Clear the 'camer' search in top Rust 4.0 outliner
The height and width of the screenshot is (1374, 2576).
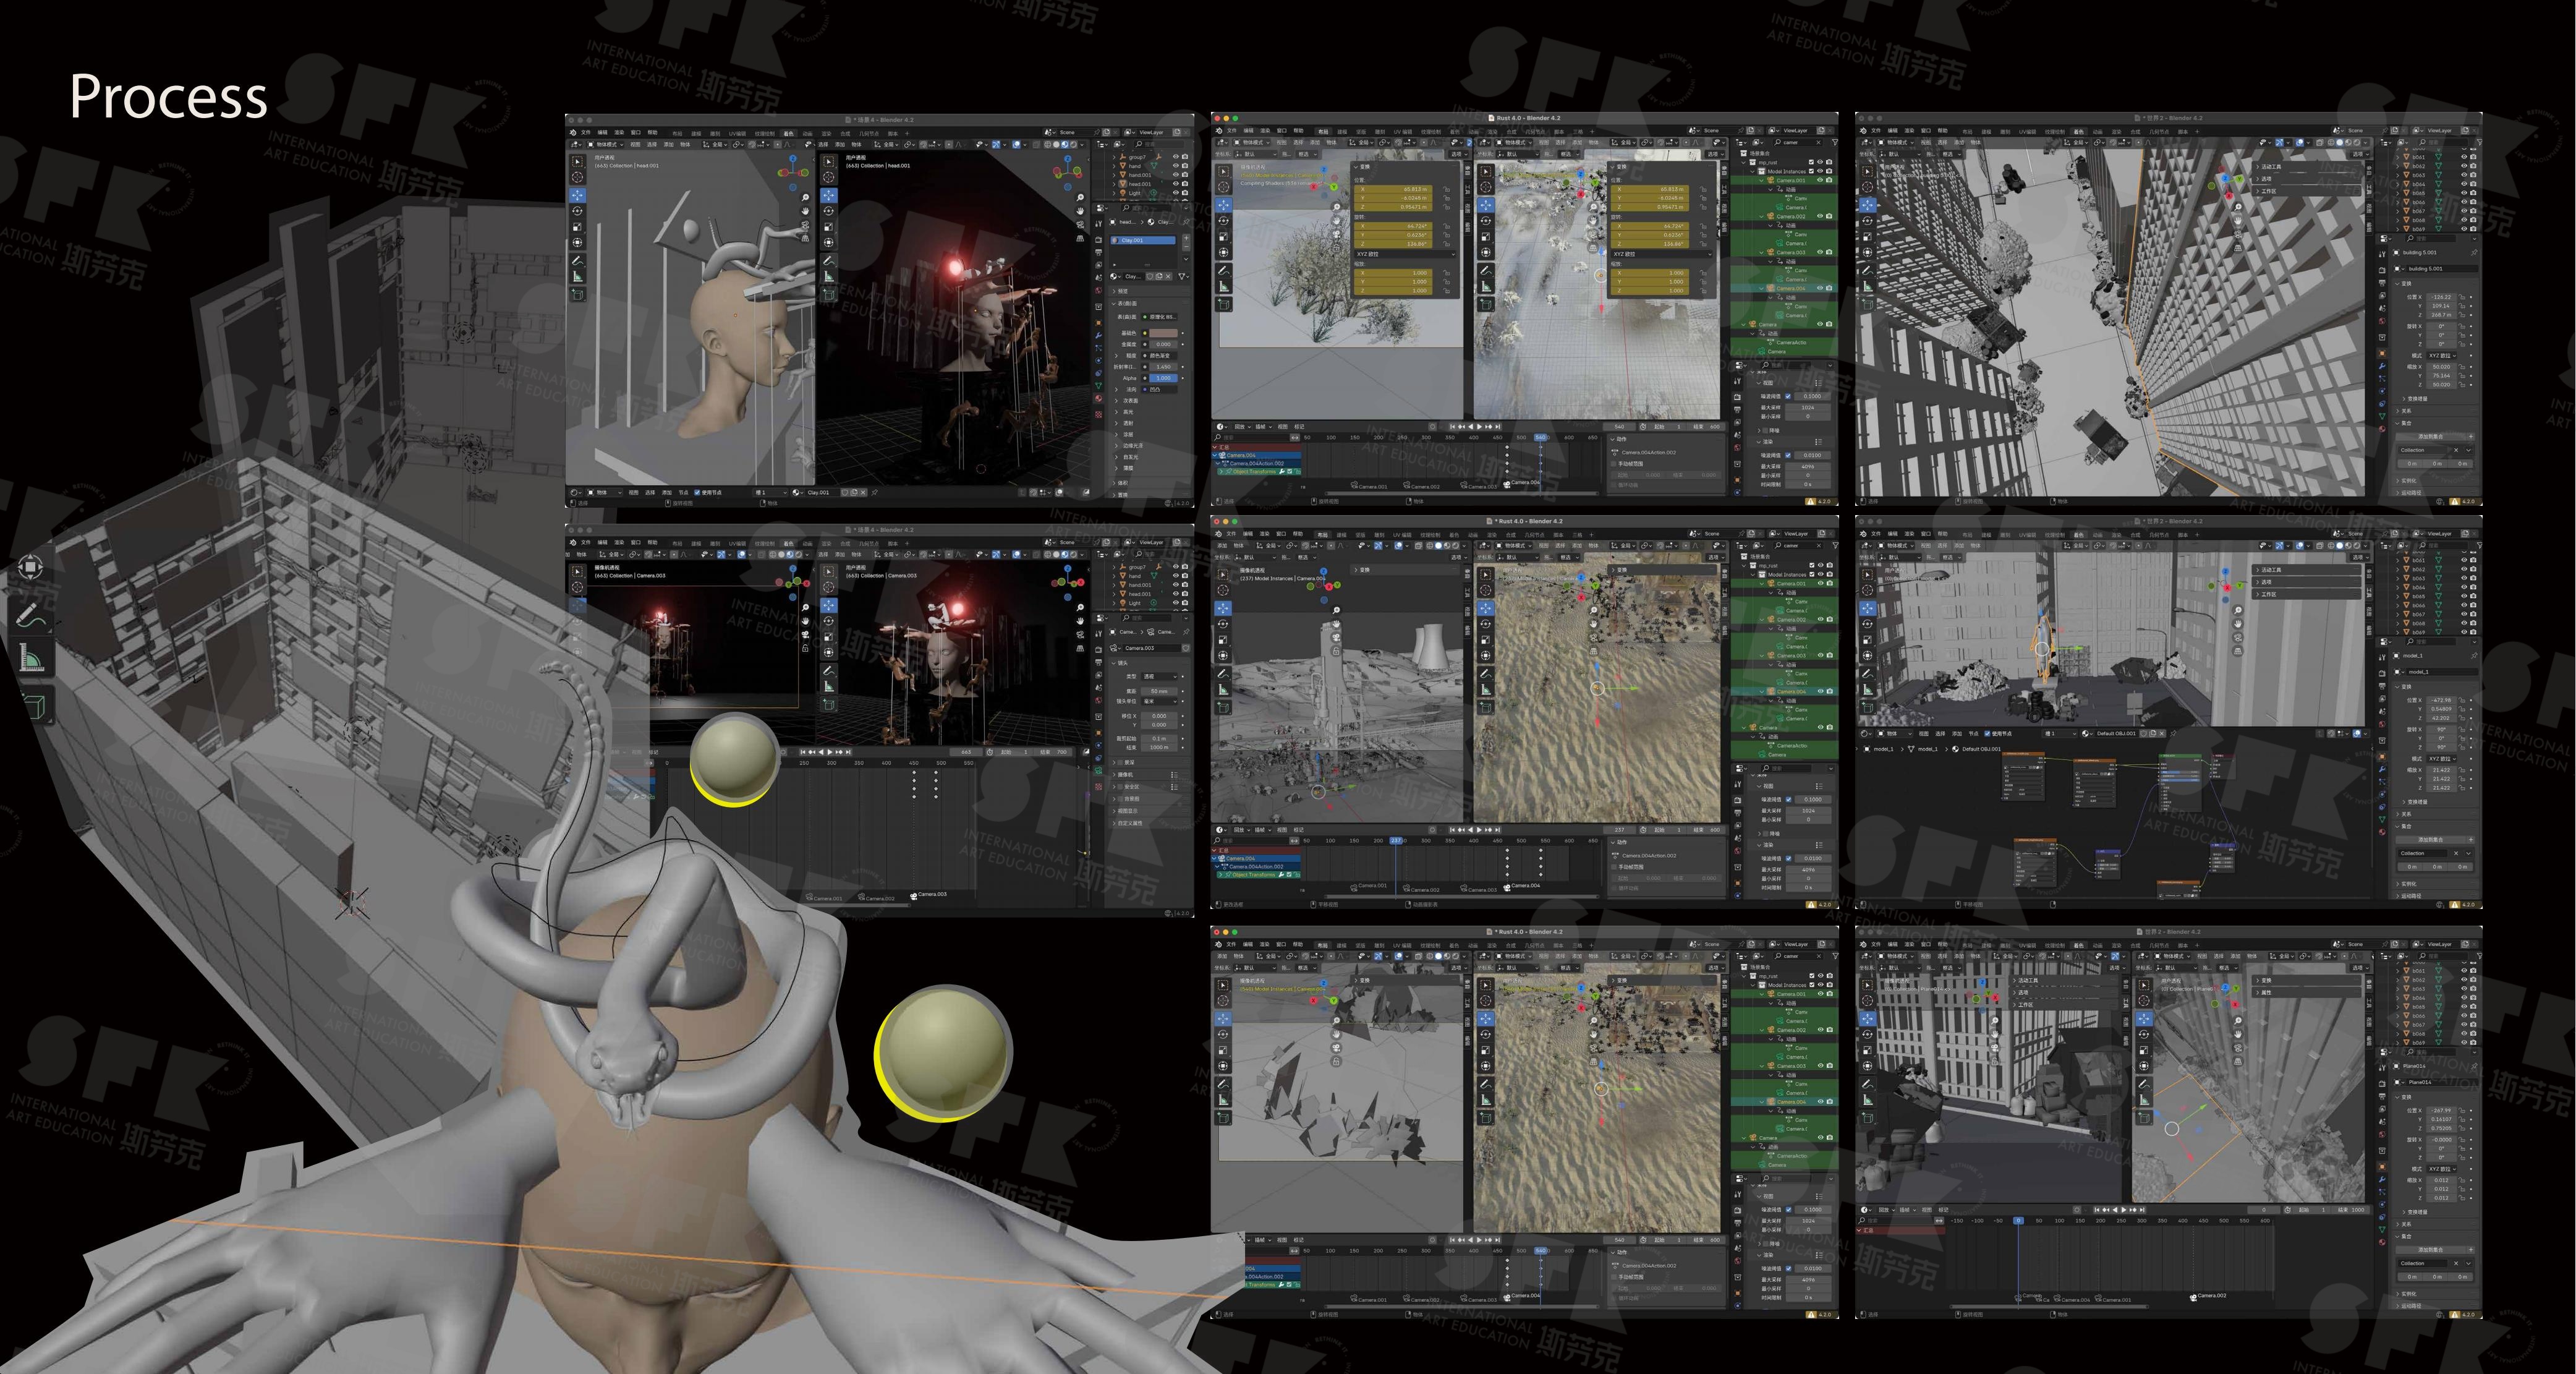pyautogui.click(x=1819, y=142)
